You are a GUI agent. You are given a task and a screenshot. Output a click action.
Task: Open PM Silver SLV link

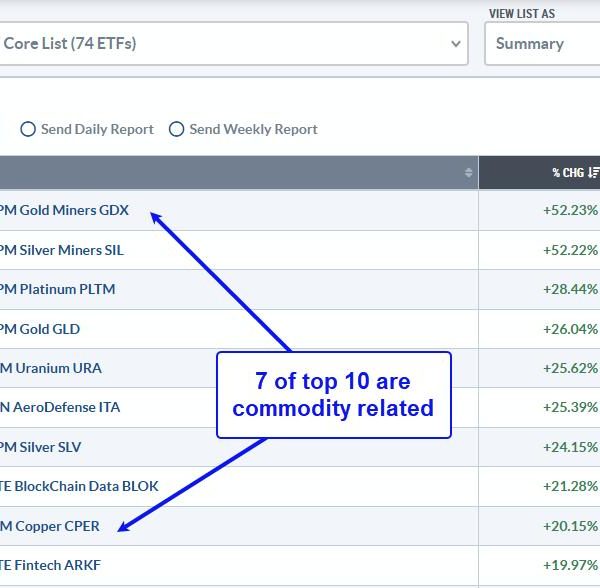41,447
